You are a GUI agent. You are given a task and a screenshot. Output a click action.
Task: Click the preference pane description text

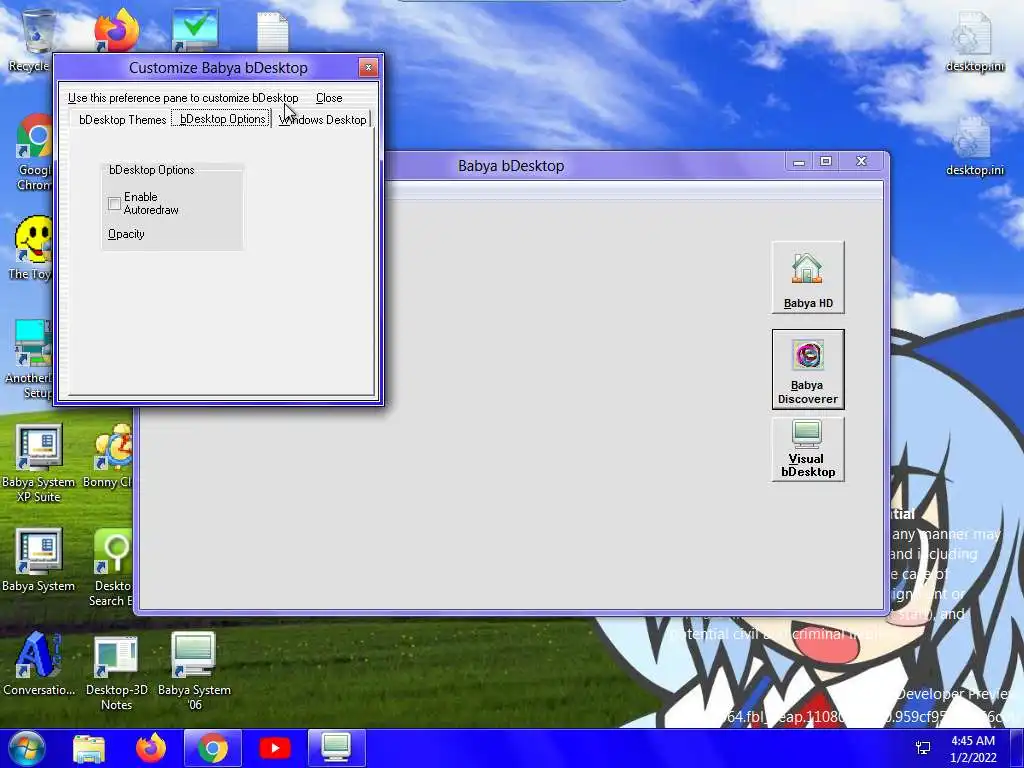[183, 98]
